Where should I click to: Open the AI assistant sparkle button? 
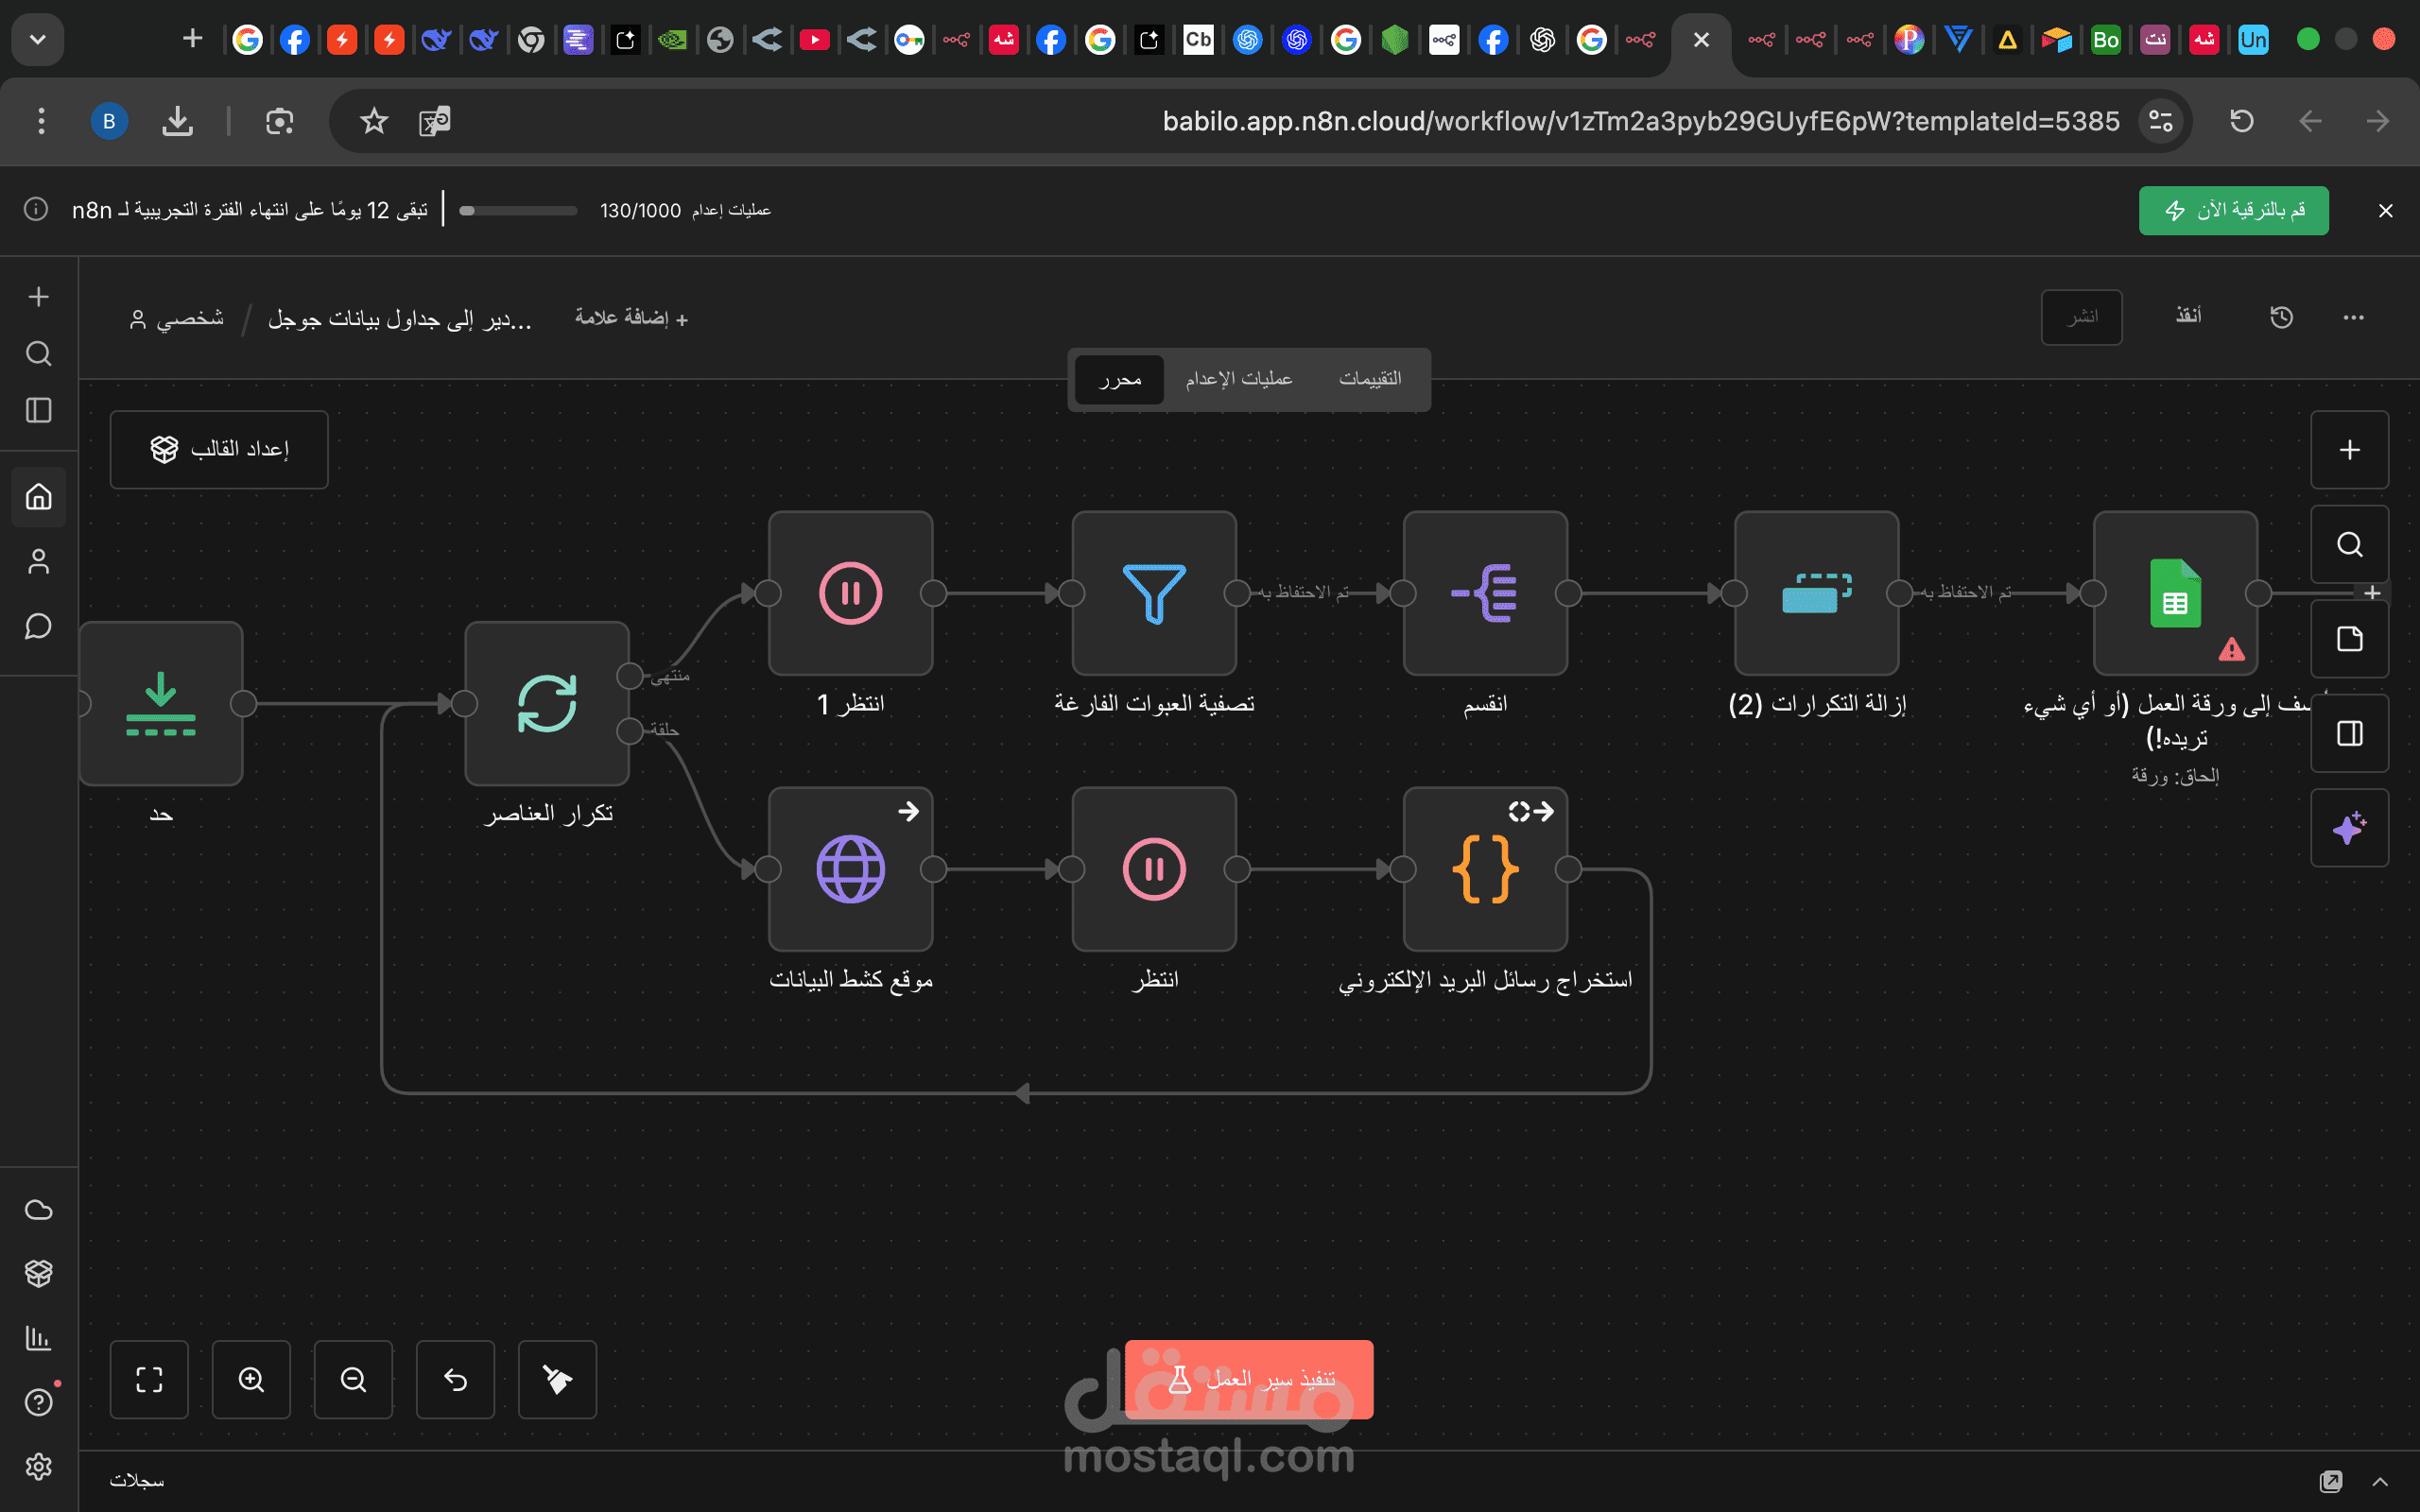[x=2349, y=828]
